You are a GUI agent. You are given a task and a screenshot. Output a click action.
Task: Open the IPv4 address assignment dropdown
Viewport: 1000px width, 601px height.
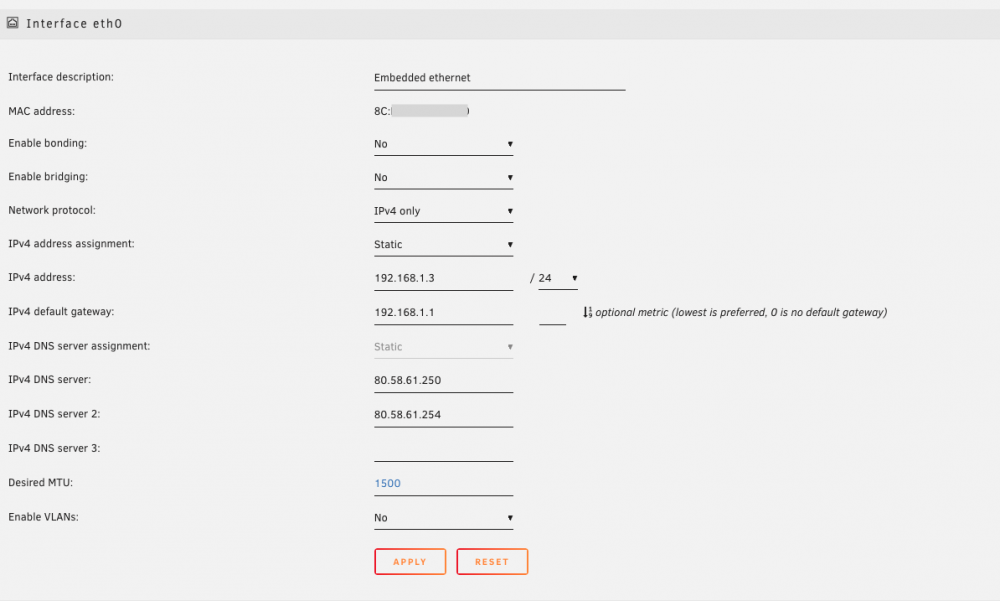(x=443, y=244)
